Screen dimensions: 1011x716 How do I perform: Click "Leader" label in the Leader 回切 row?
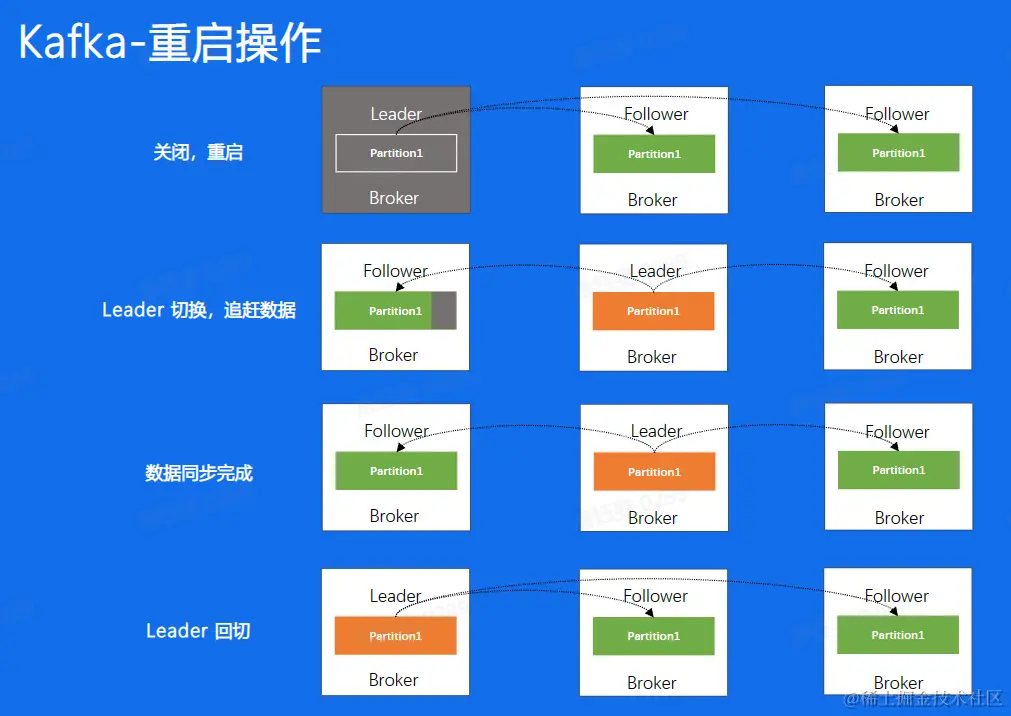[395, 596]
